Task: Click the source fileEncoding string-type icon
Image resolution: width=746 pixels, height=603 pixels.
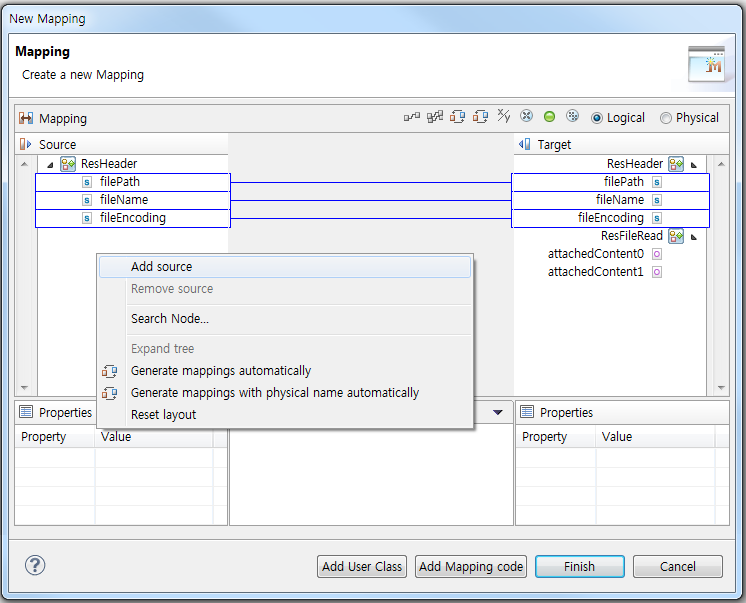Action: click(x=87, y=218)
